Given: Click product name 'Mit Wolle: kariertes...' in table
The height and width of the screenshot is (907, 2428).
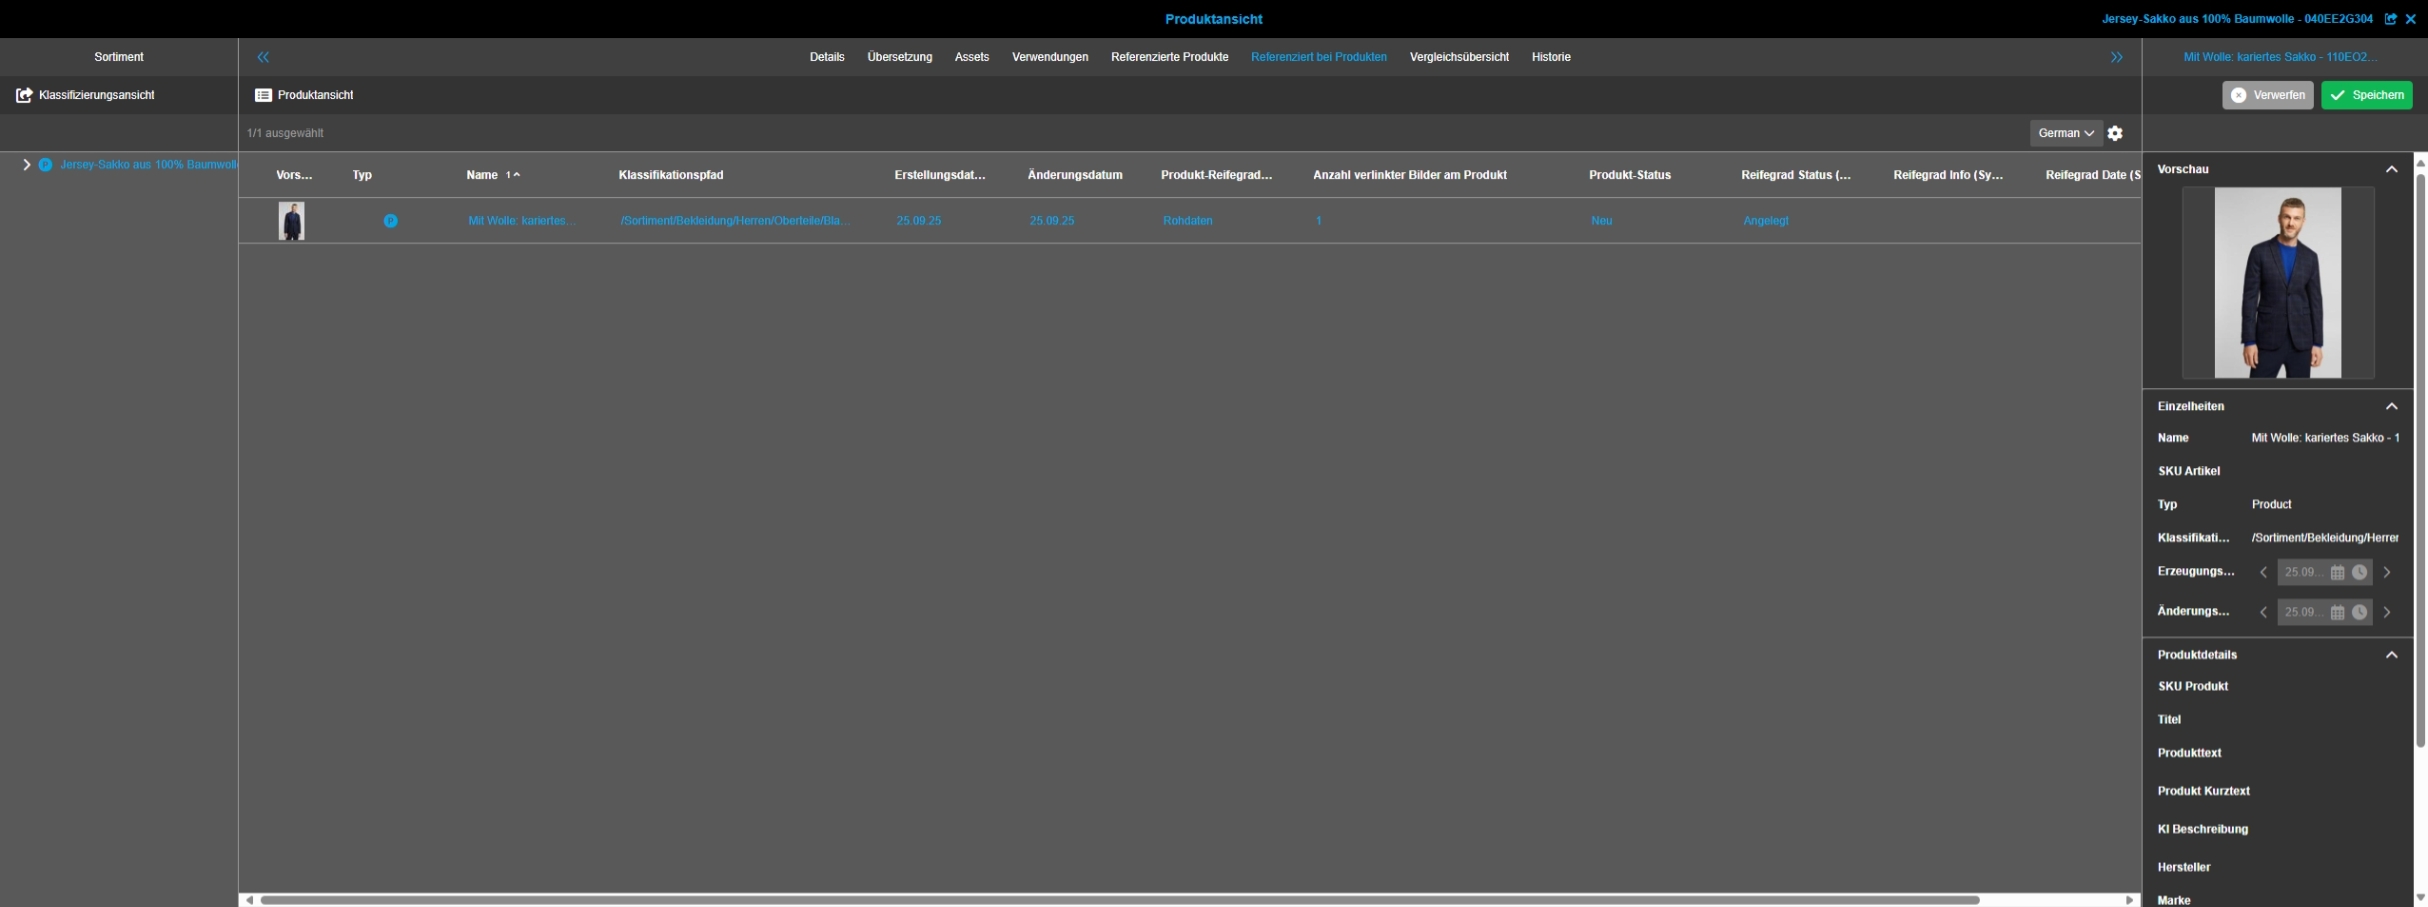Looking at the screenshot, I should [x=521, y=221].
